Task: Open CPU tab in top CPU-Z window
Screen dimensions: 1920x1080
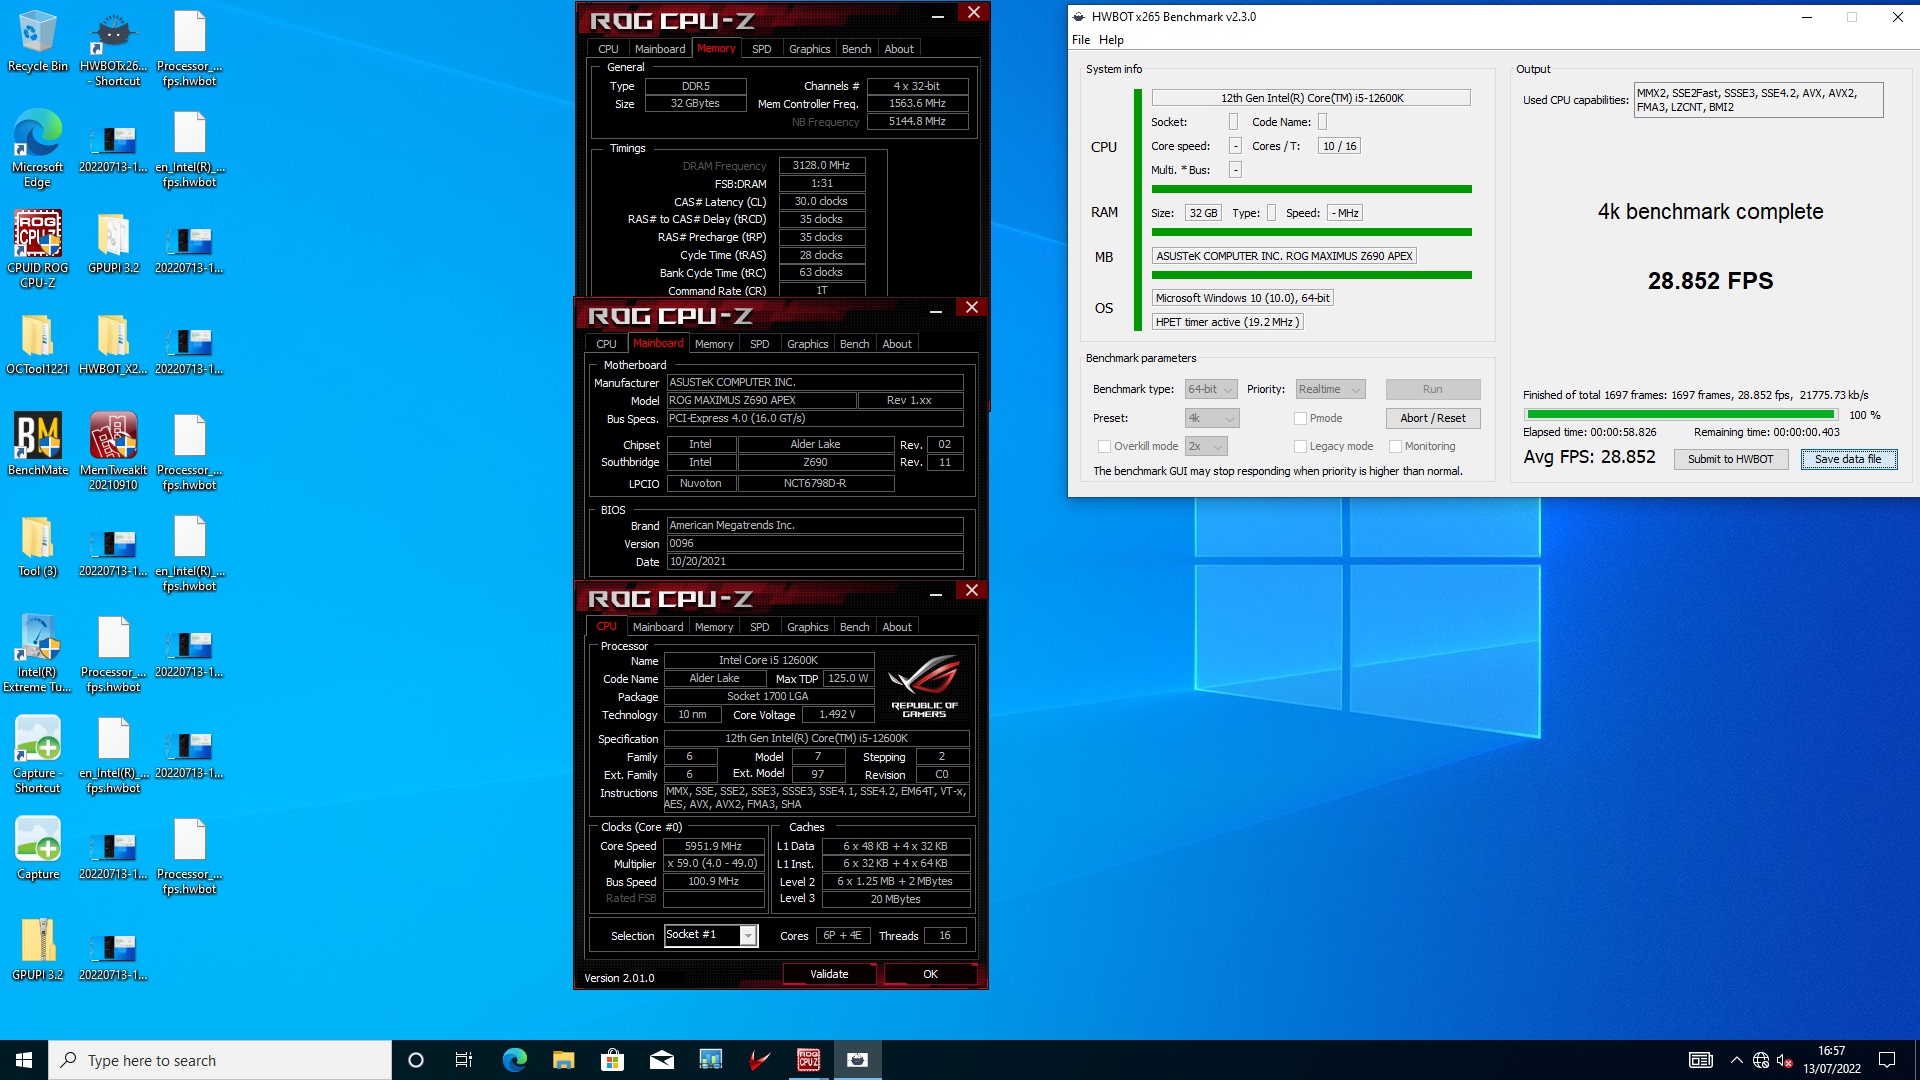Action: click(x=608, y=49)
